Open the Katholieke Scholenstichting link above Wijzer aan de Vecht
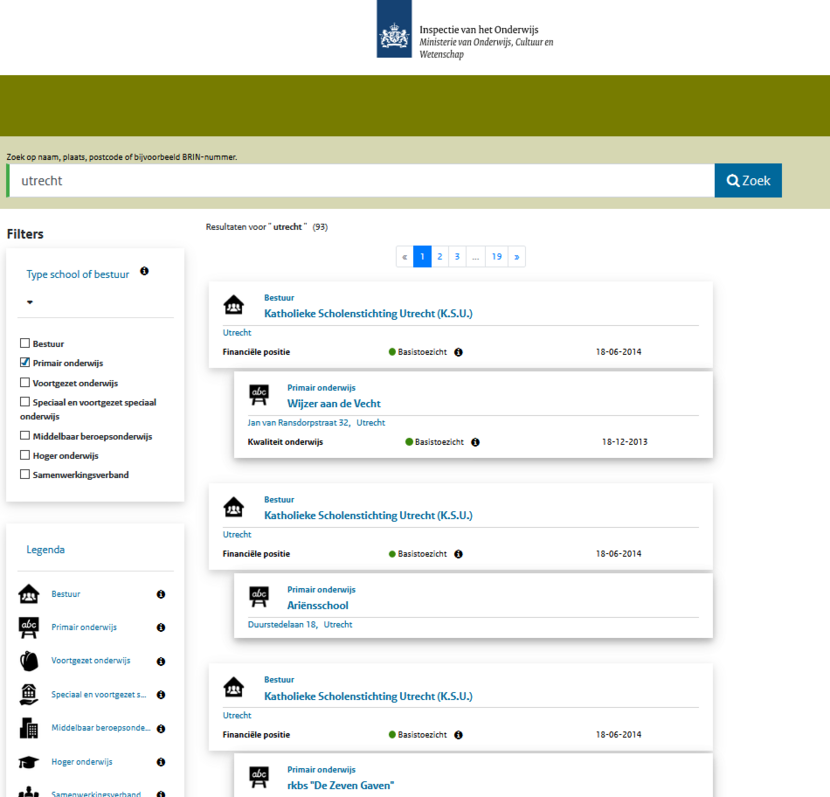 368,314
